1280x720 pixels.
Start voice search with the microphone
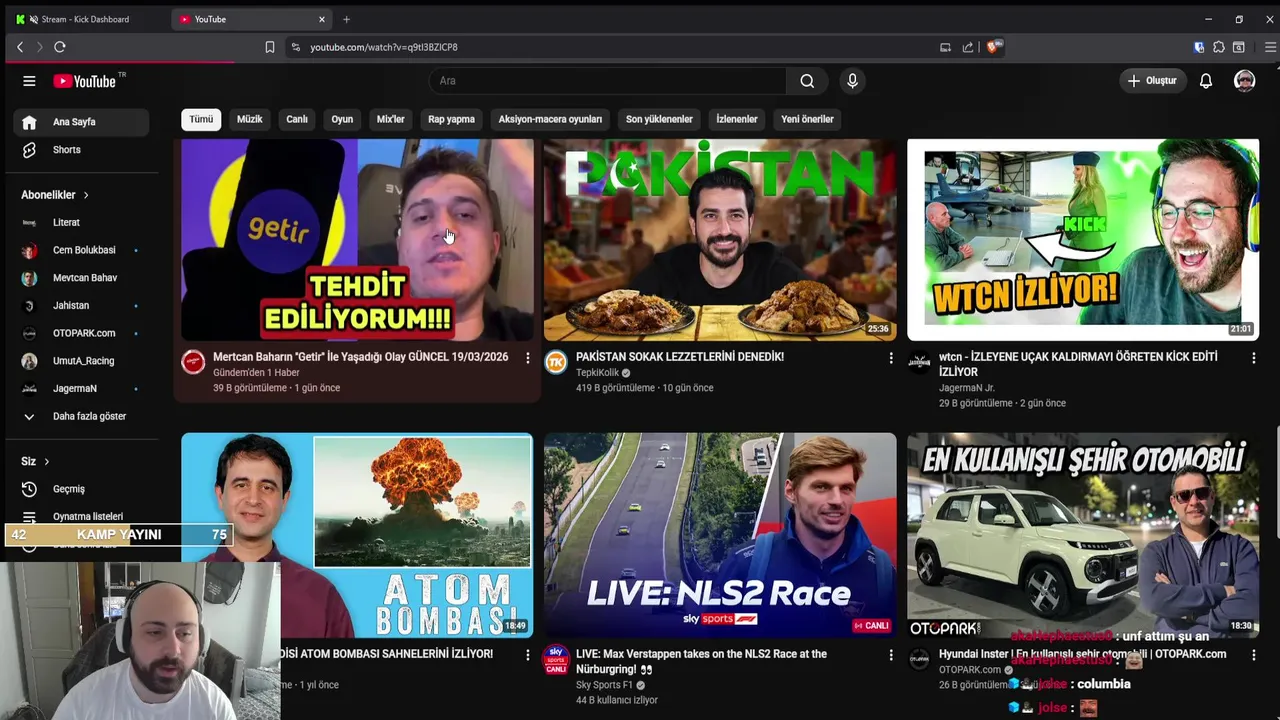pyautogui.click(x=852, y=81)
